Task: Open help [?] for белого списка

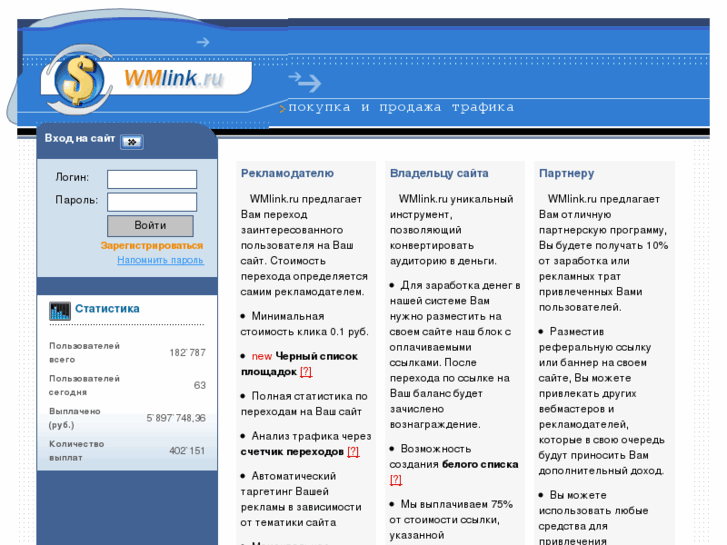Action: pos(395,480)
